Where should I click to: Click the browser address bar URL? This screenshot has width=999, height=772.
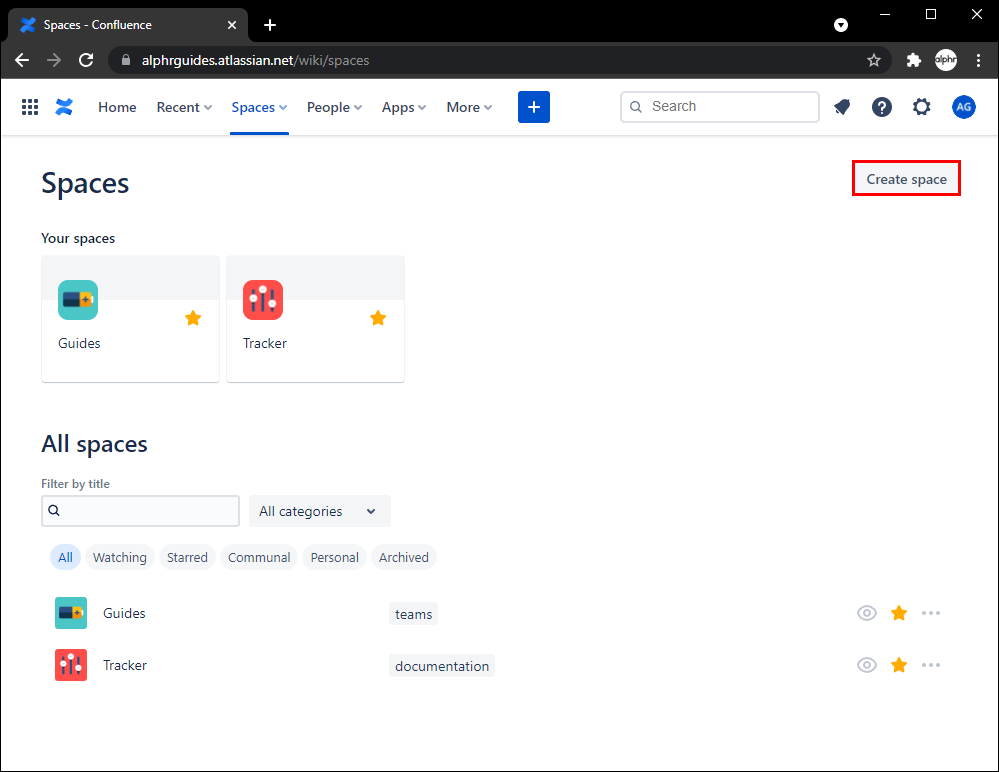click(255, 61)
